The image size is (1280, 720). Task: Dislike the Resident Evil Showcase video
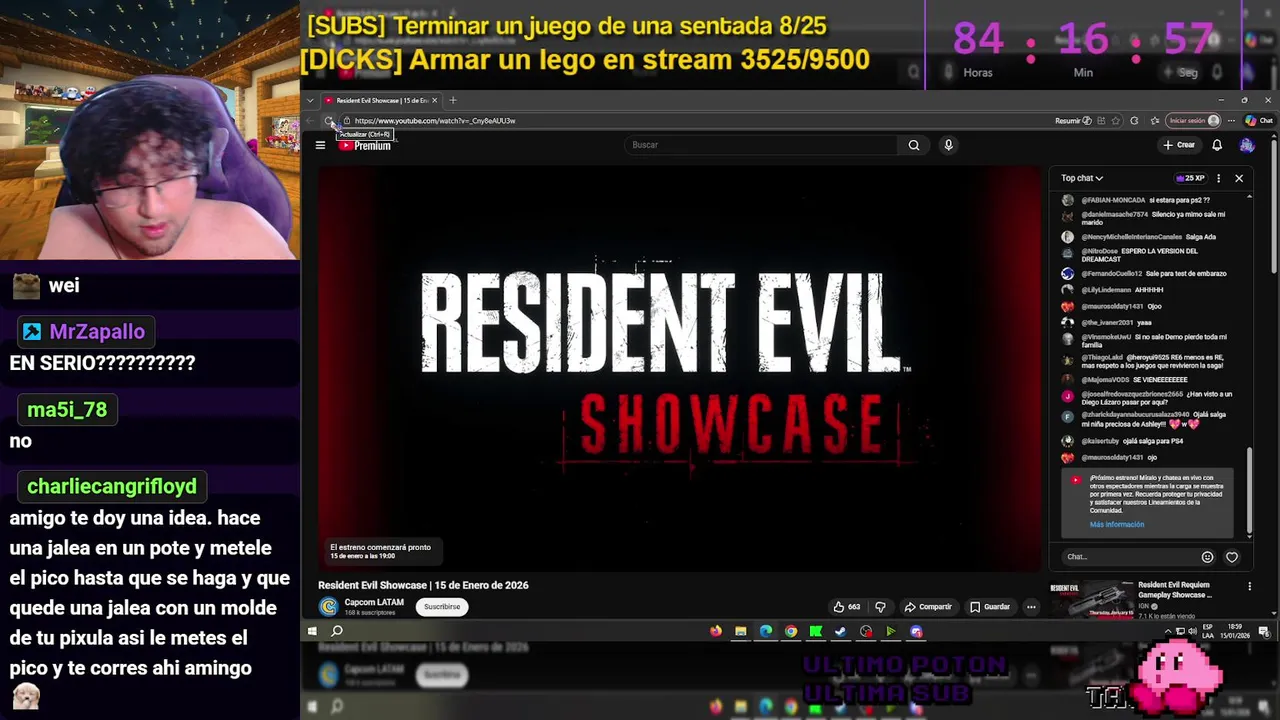point(880,607)
